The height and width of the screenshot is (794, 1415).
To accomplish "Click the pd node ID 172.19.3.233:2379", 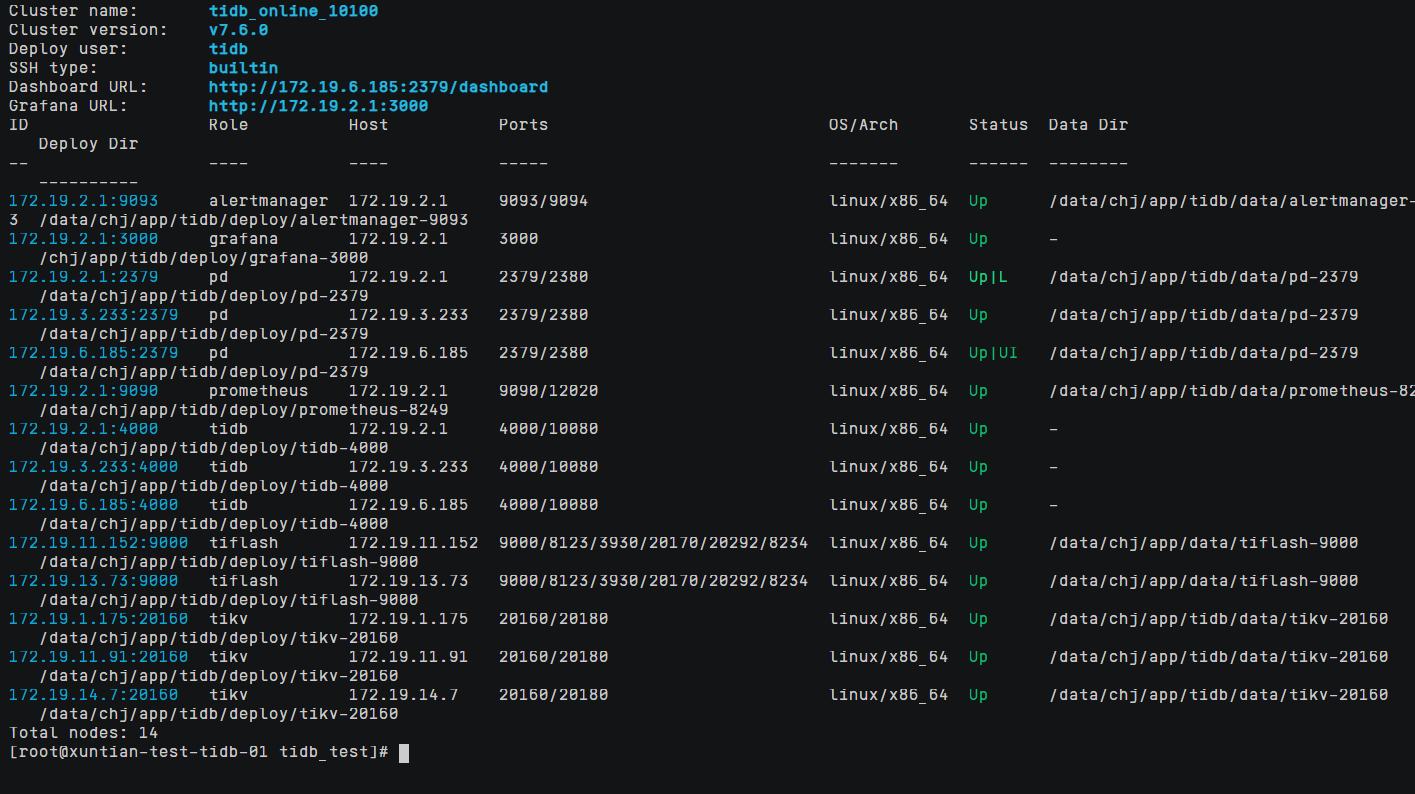I will tap(93, 315).
